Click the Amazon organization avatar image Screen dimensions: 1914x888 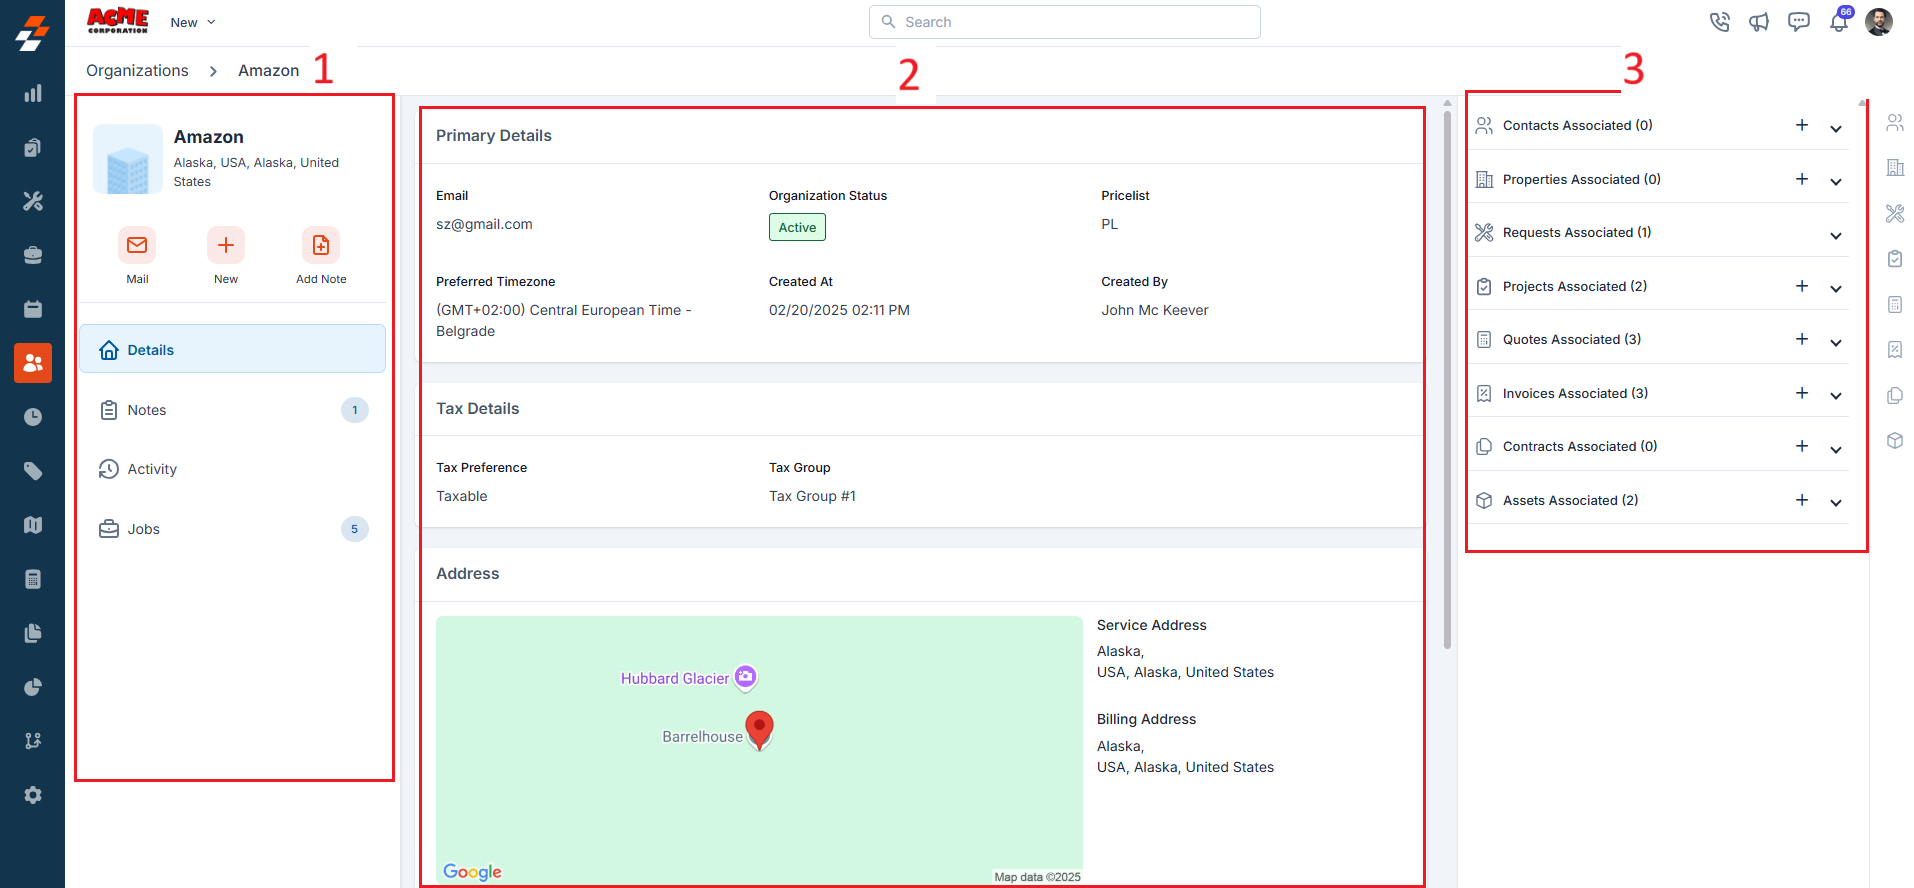pos(128,159)
